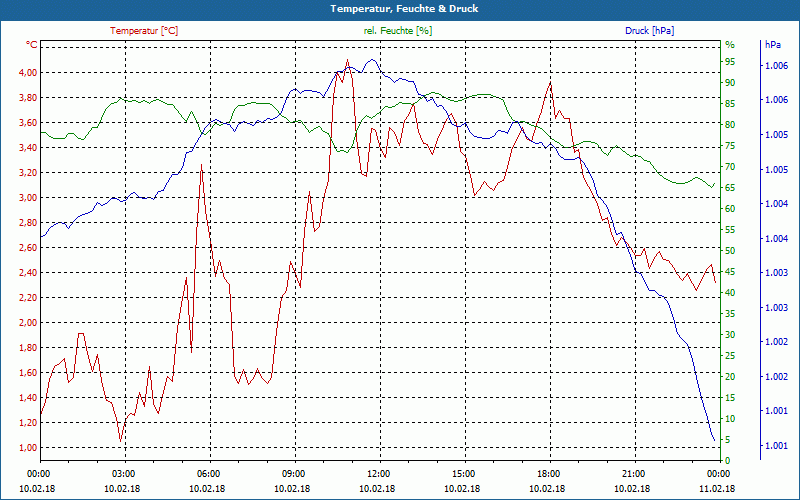The image size is (800, 500).
Task: Click the '2,20' temperature axis value
Action: (29, 297)
